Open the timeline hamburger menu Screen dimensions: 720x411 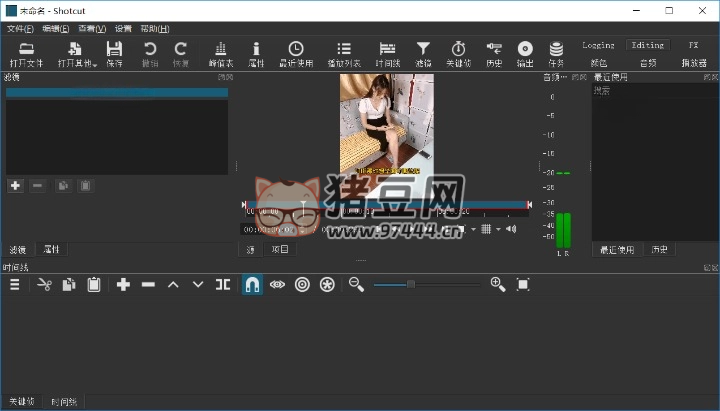click(15, 285)
